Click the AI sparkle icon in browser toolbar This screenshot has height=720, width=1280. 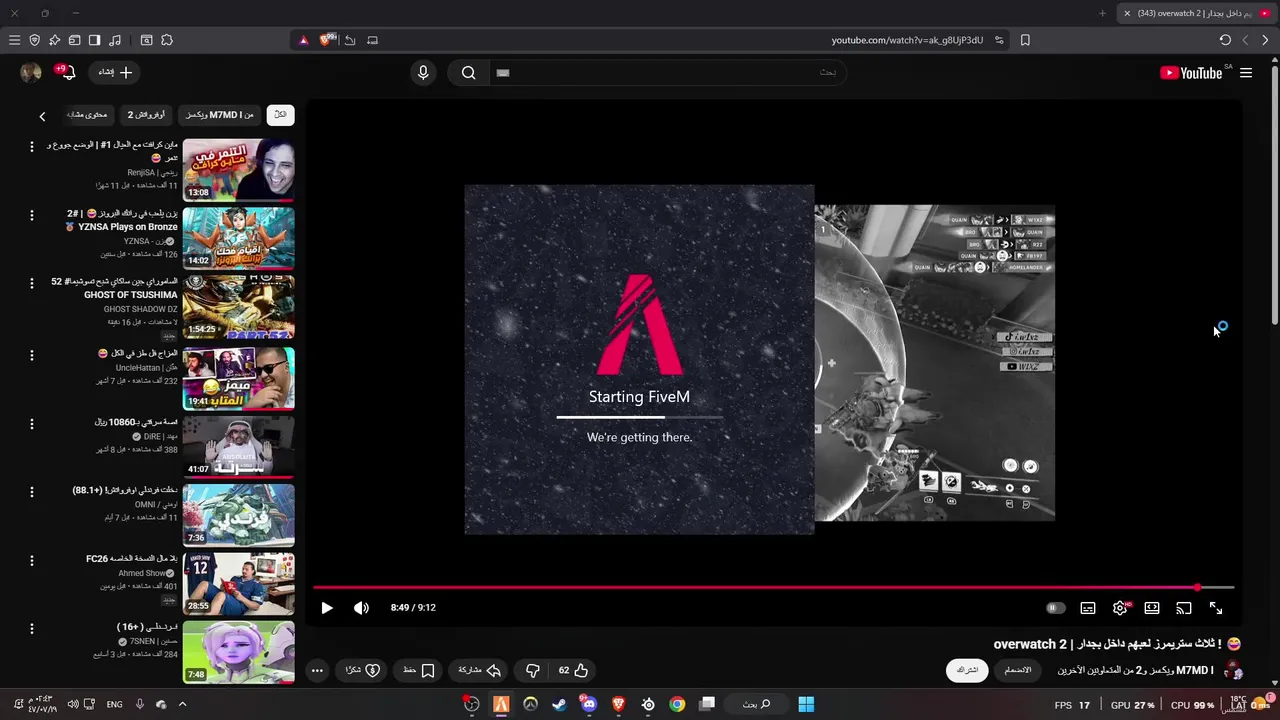54,40
